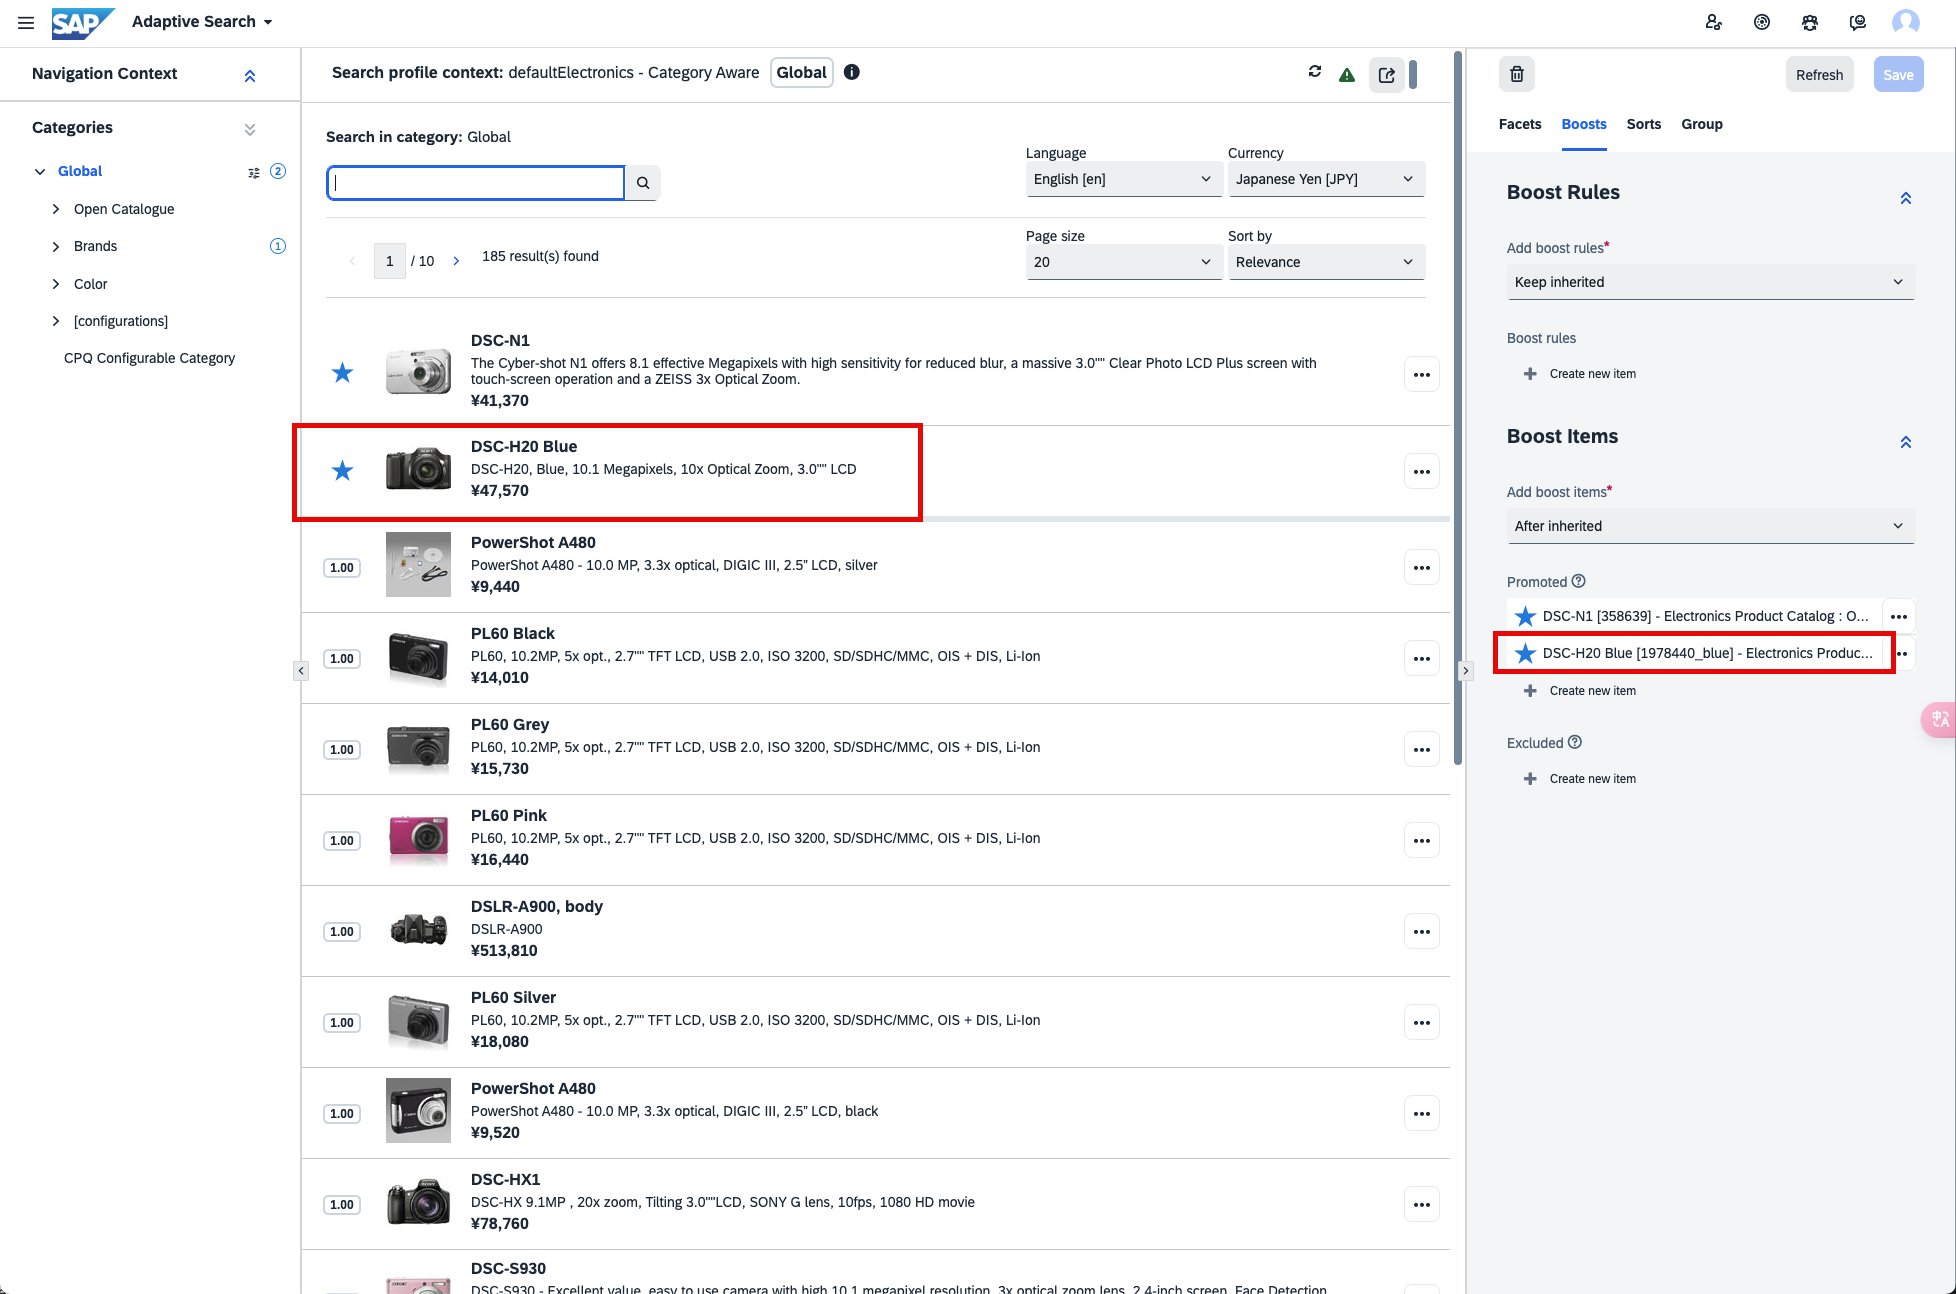This screenshot has width=1956, height=1294.
Task: Expand the [configurations] tree node
Action: [x=56, y=321]
